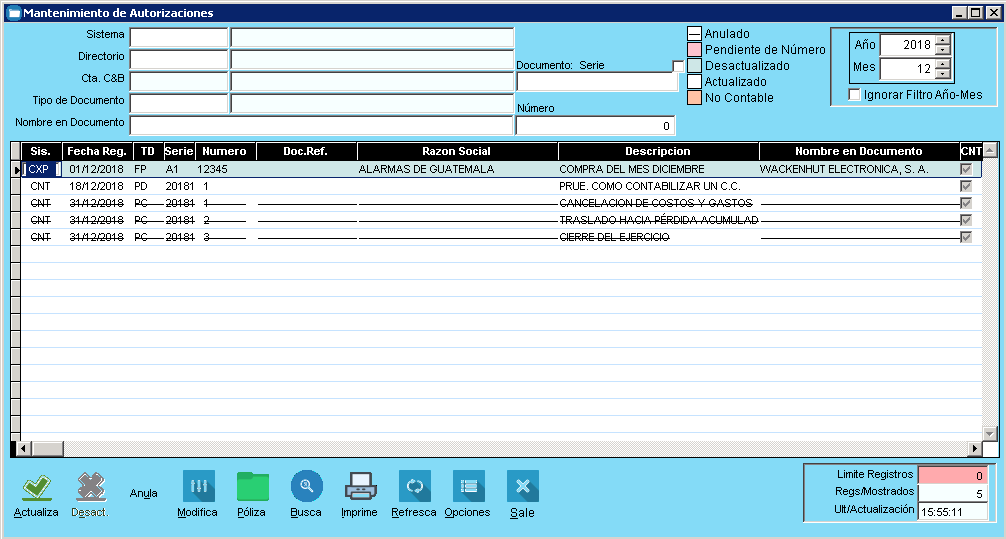Click the Anula button
This screenshot has height=539, width=1006.
click(x=144, y=493)
